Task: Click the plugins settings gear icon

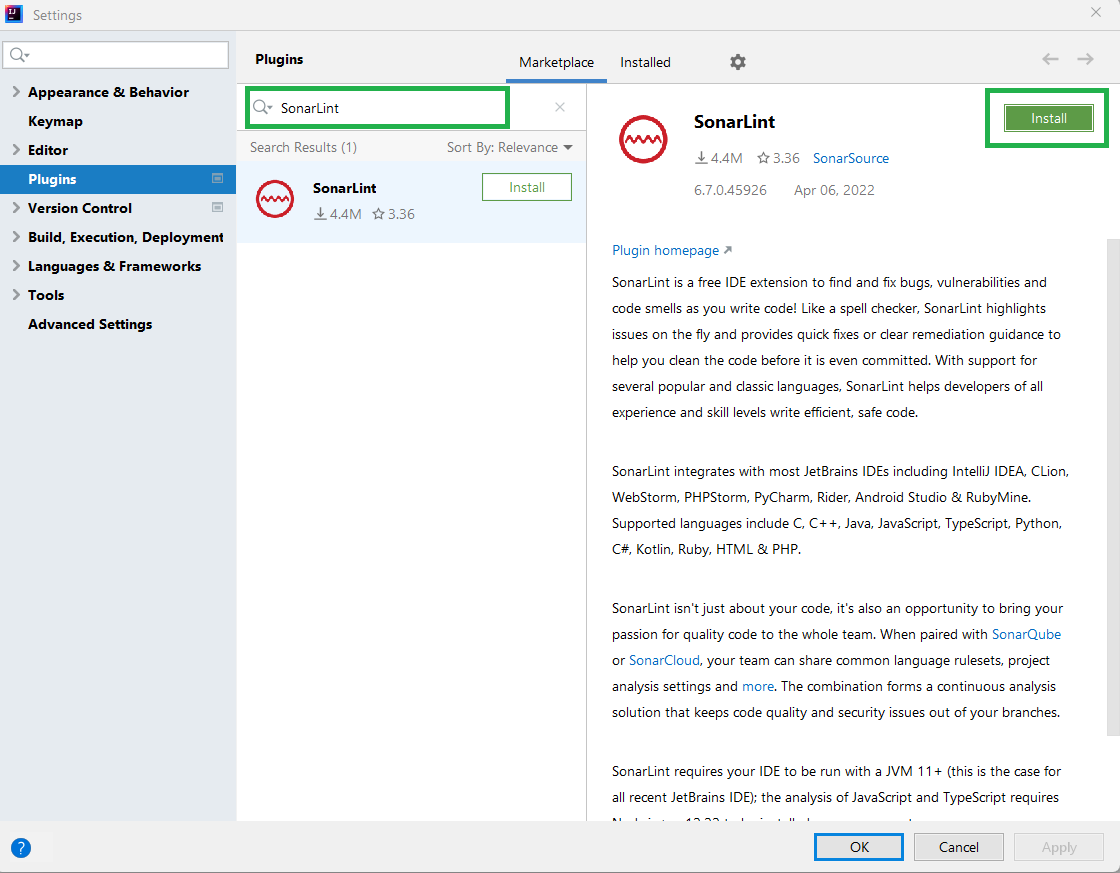Action: pos(738,62)
